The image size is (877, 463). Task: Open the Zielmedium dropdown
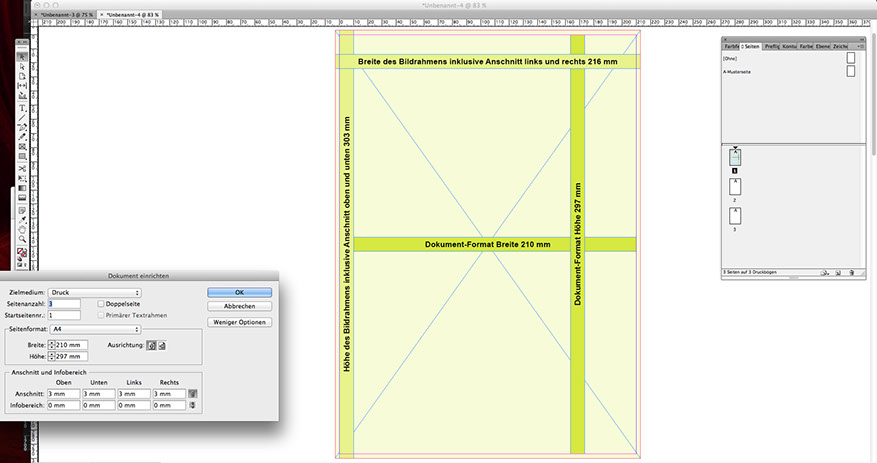(96, 292)
